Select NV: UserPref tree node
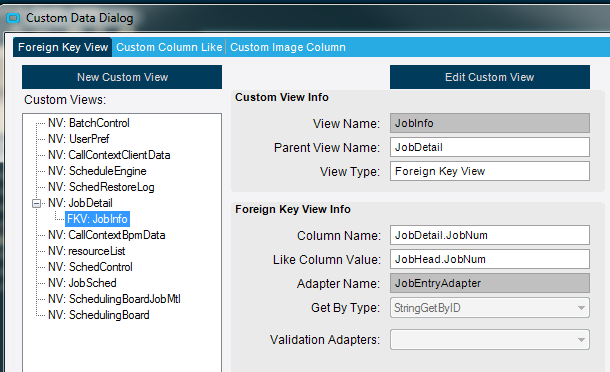Screen dimensions: 610x372 [x=79, y=139]
